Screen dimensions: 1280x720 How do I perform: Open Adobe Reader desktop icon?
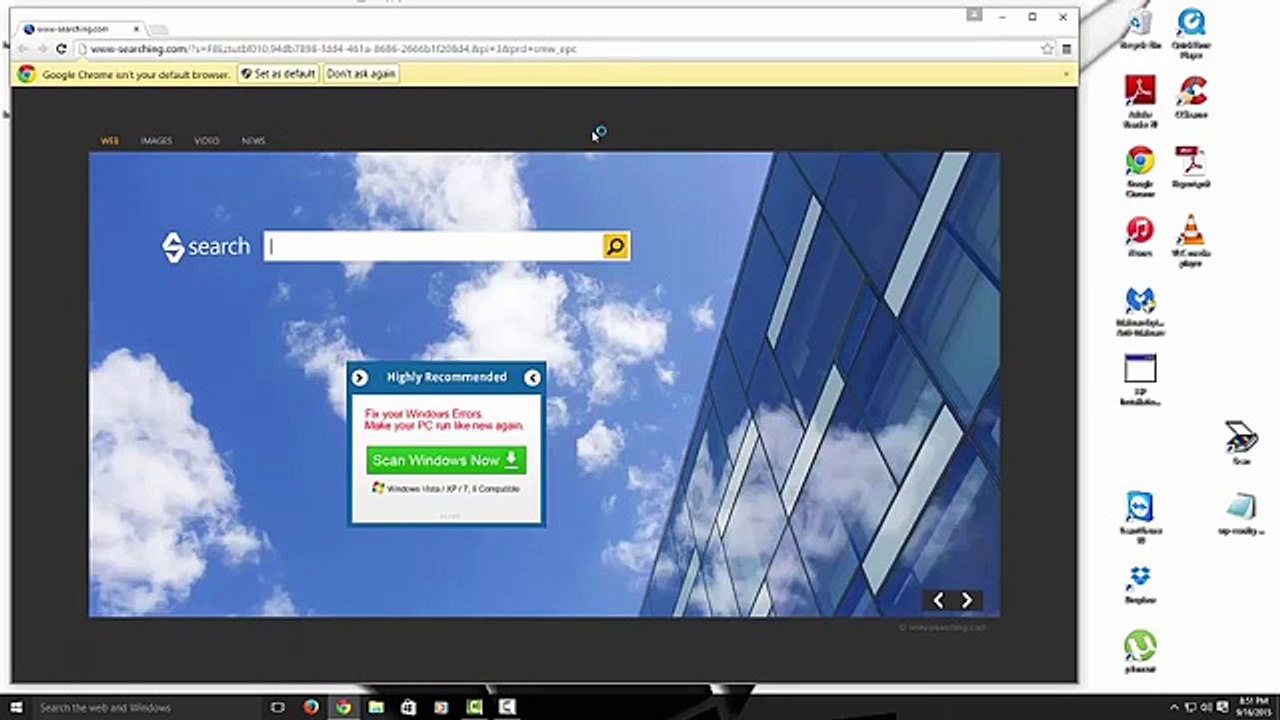click(1139, 101)
